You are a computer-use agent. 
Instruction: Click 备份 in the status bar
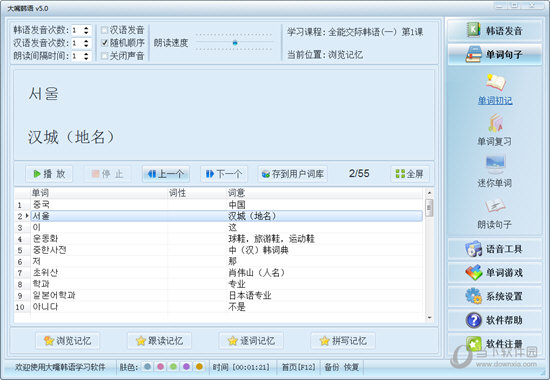coord(331,367)
